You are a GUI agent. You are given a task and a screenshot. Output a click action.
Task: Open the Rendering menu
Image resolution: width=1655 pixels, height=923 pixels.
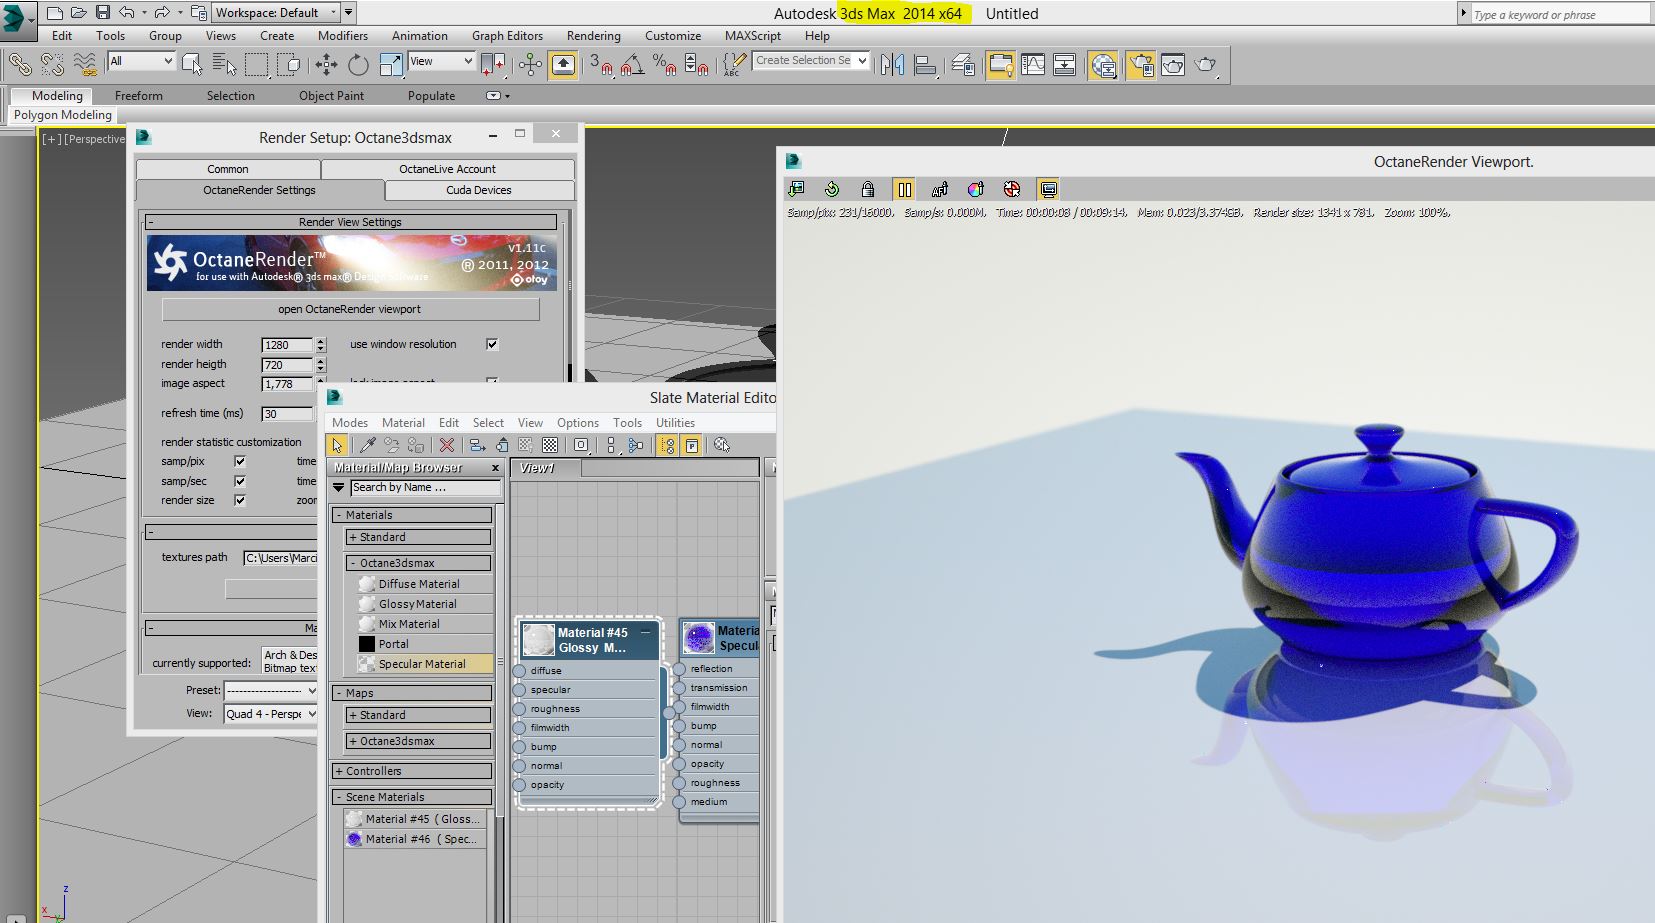[x=594, y=35]
